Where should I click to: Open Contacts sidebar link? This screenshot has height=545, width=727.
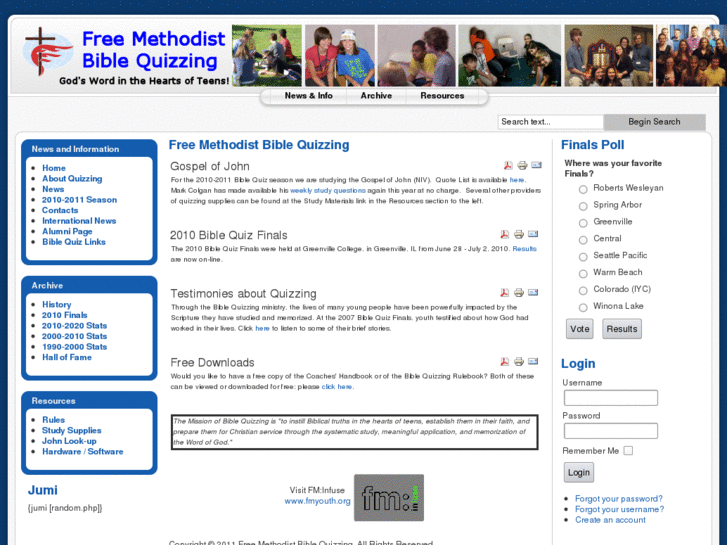click(60, 210)
